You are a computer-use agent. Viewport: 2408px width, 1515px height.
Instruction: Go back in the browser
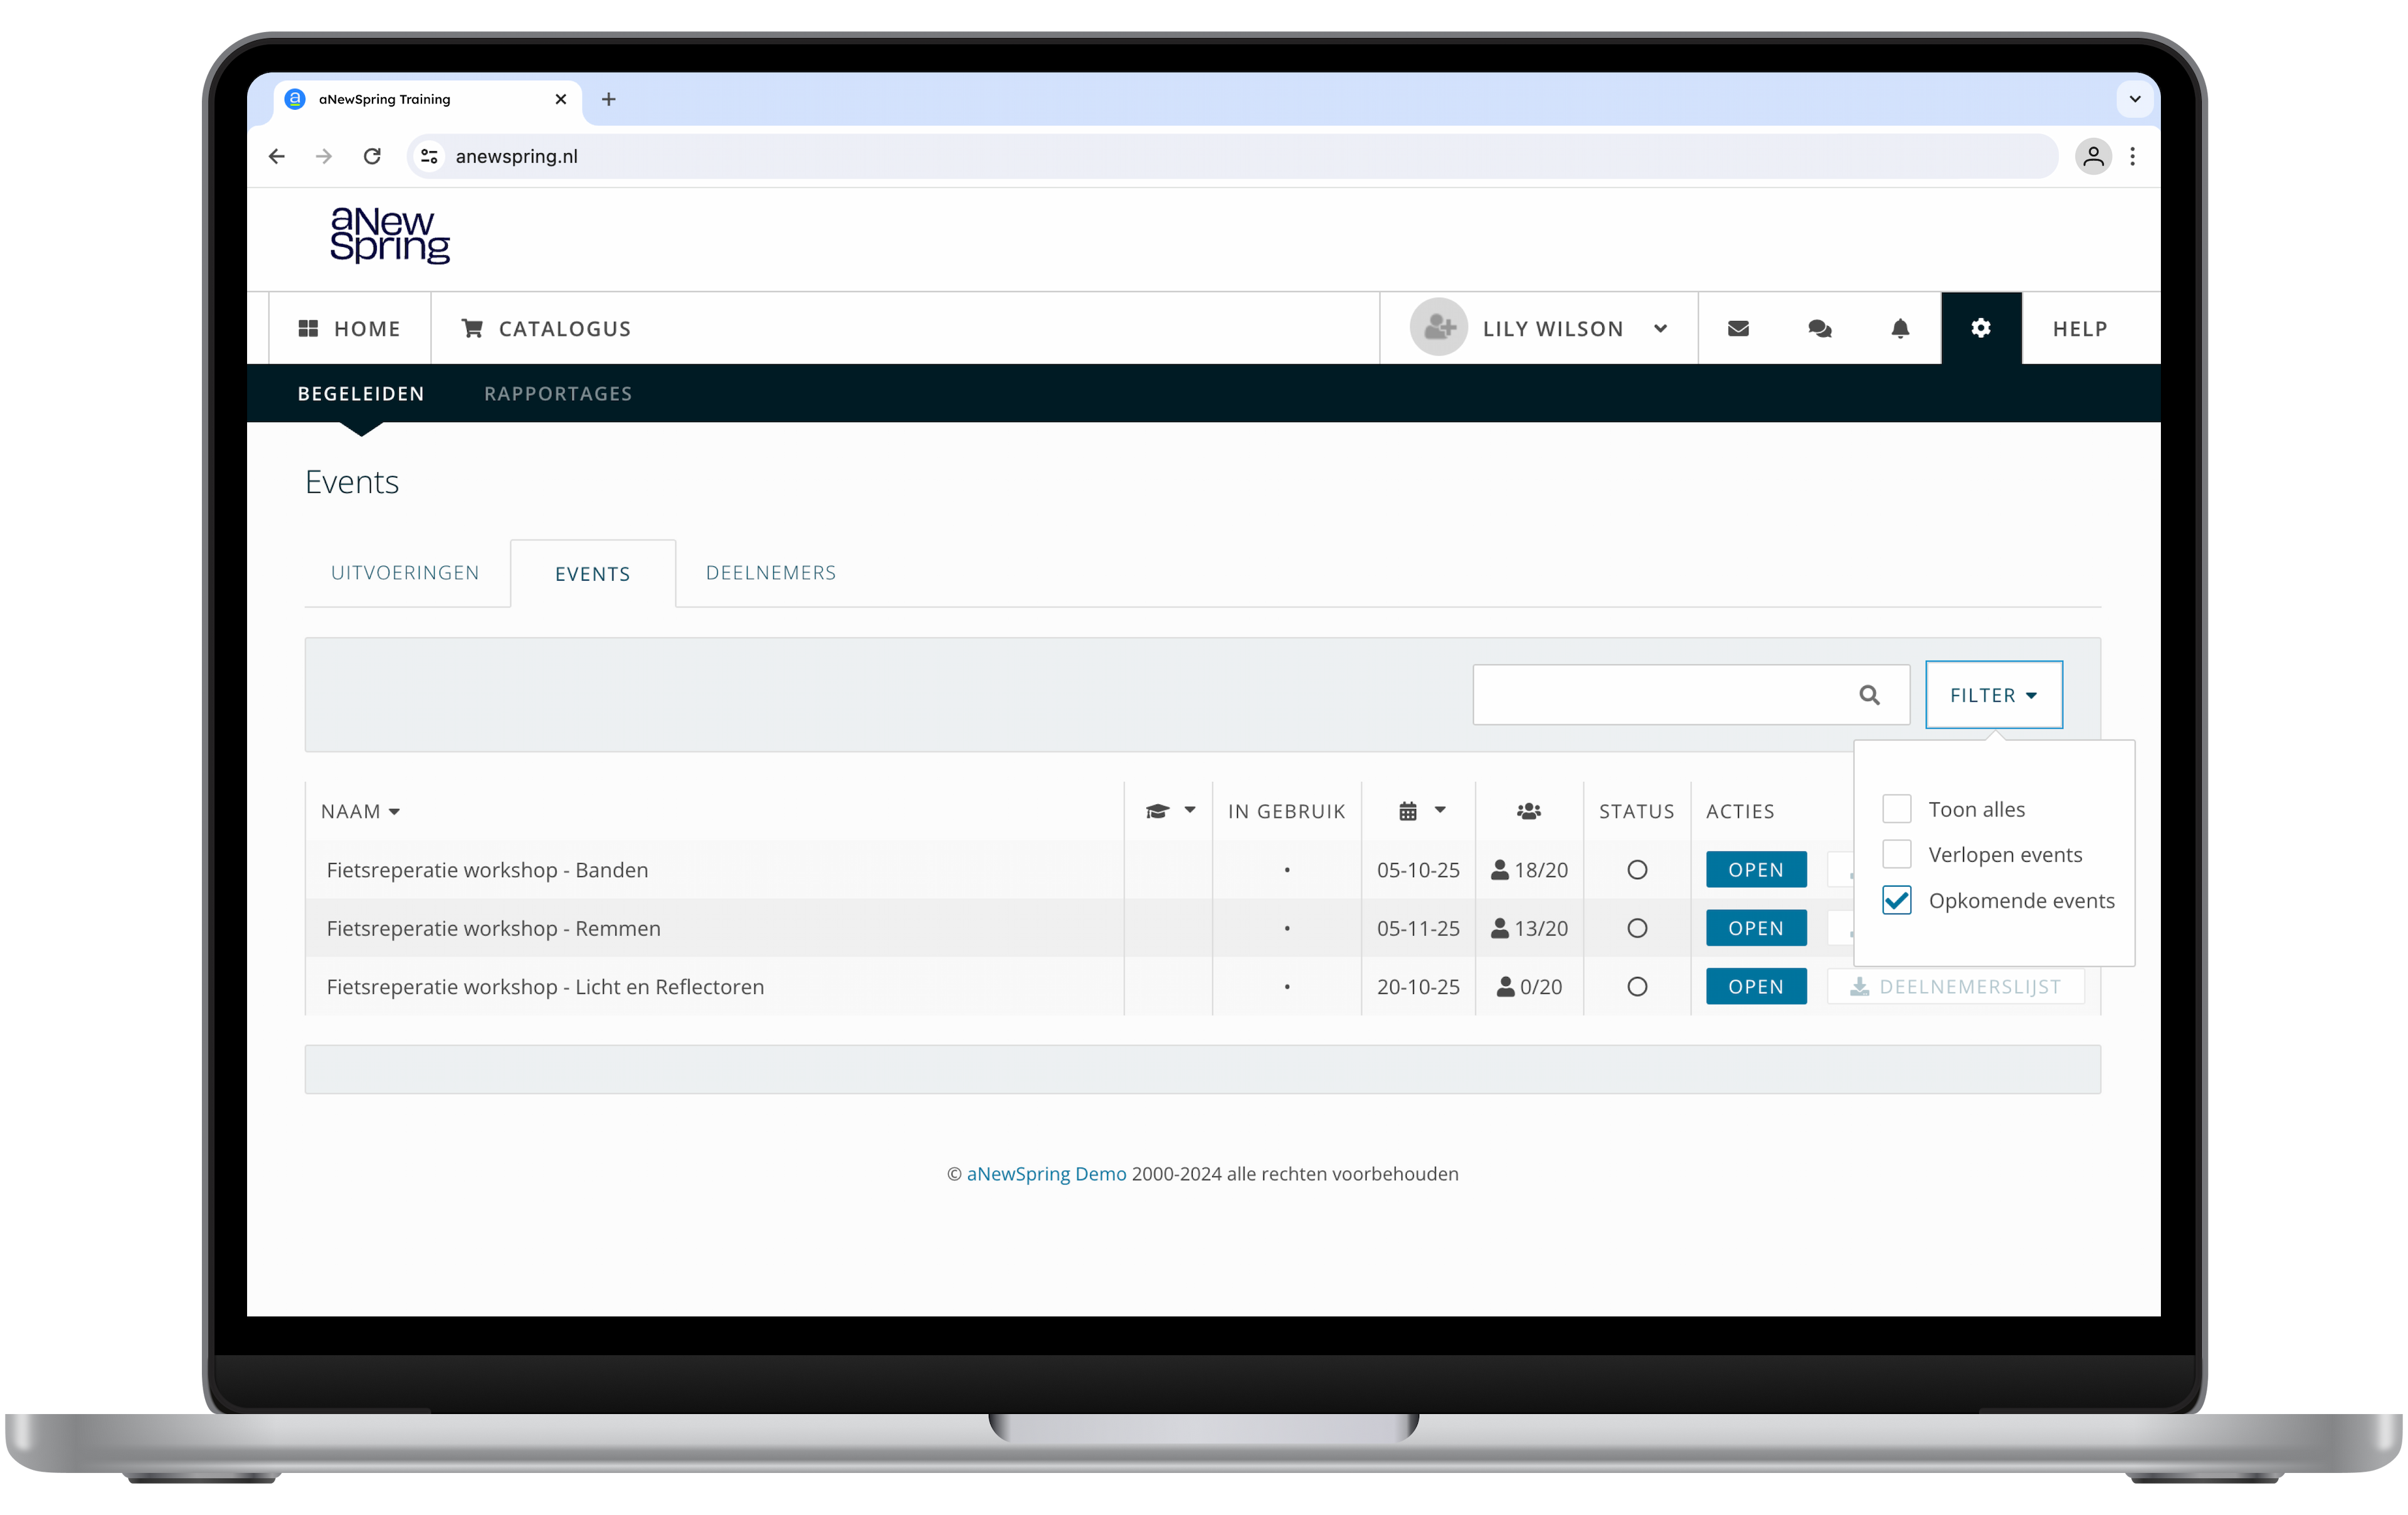(277, 156)
